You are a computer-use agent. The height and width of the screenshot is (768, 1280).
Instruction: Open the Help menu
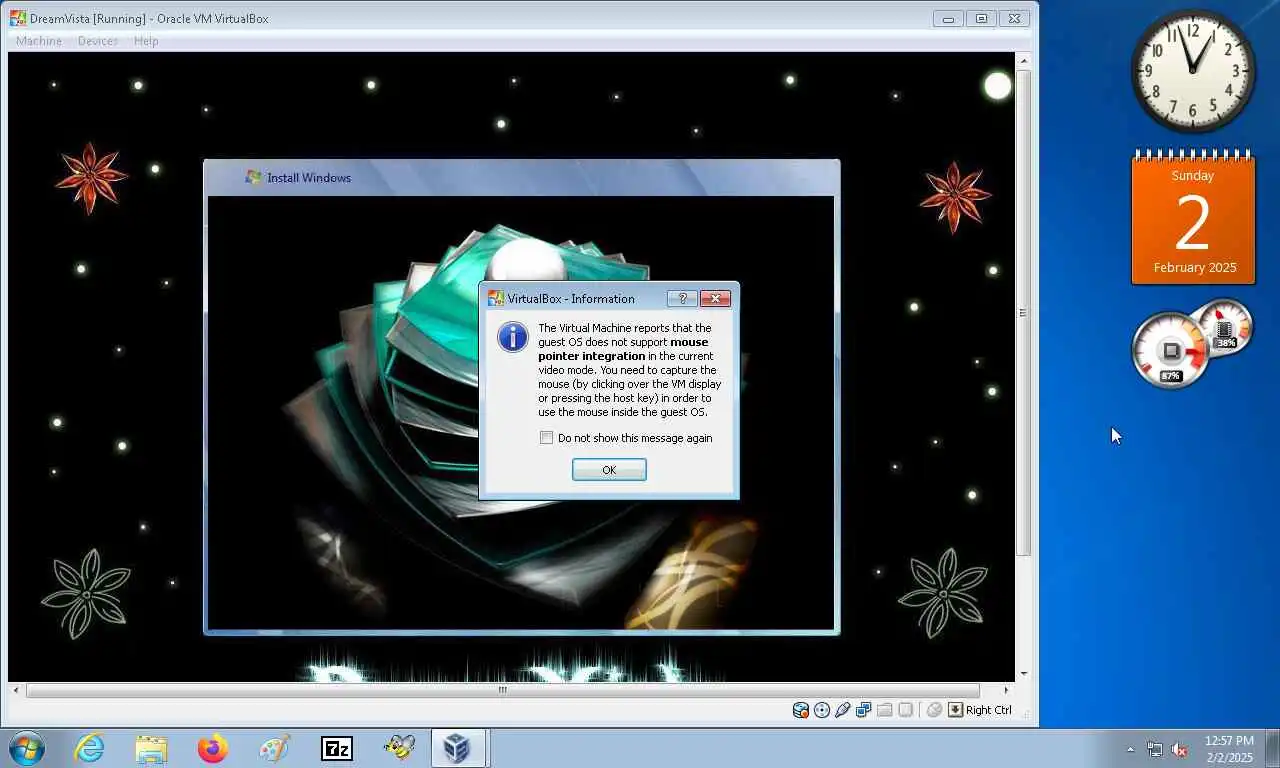coord(146,41)
